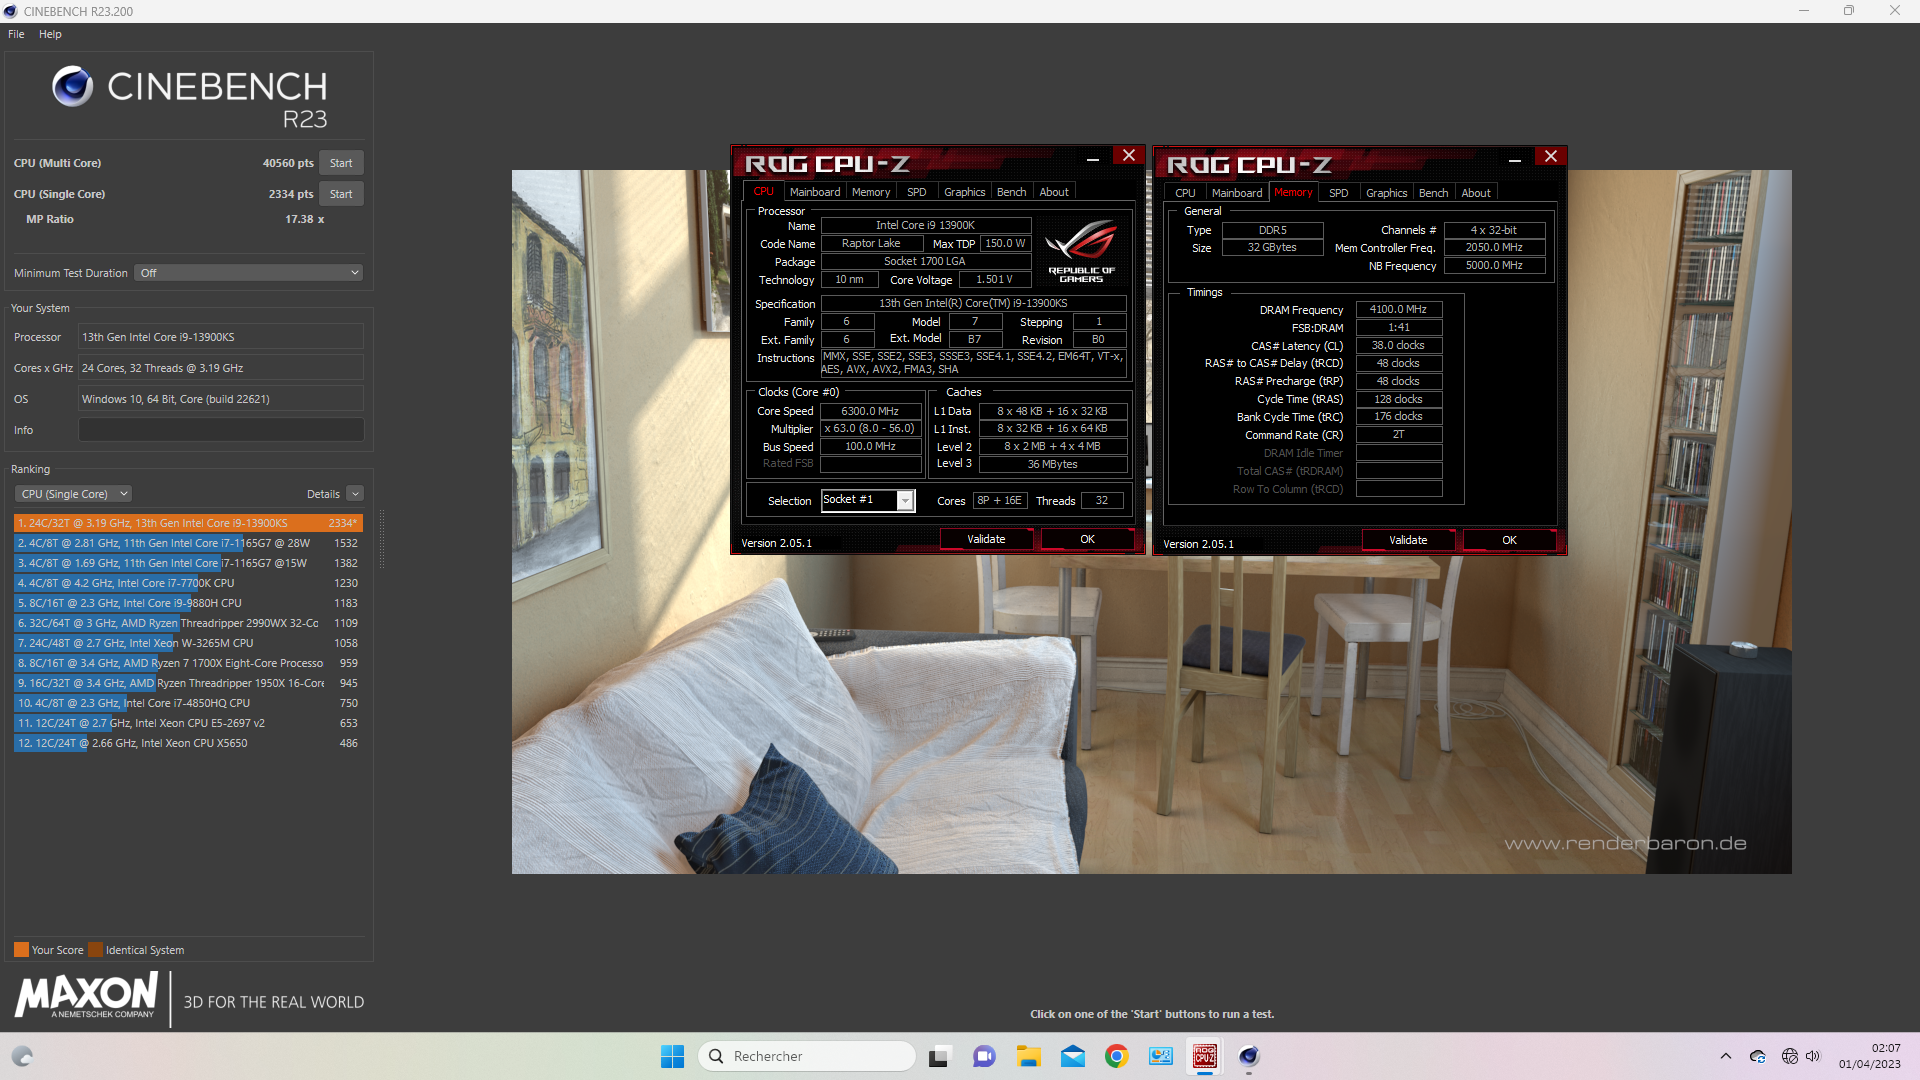Show hidden tray icons chevron

(1725, 1056)
